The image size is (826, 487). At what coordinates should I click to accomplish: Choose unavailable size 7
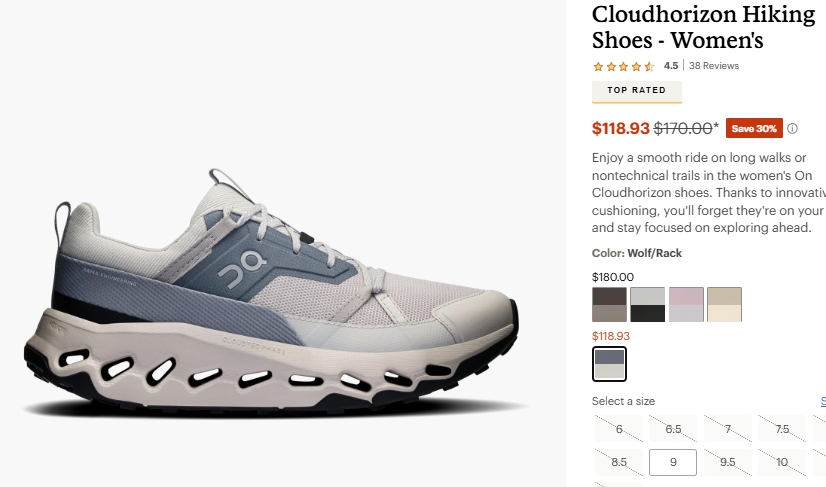pyautogui.click(x=727, y=429)
